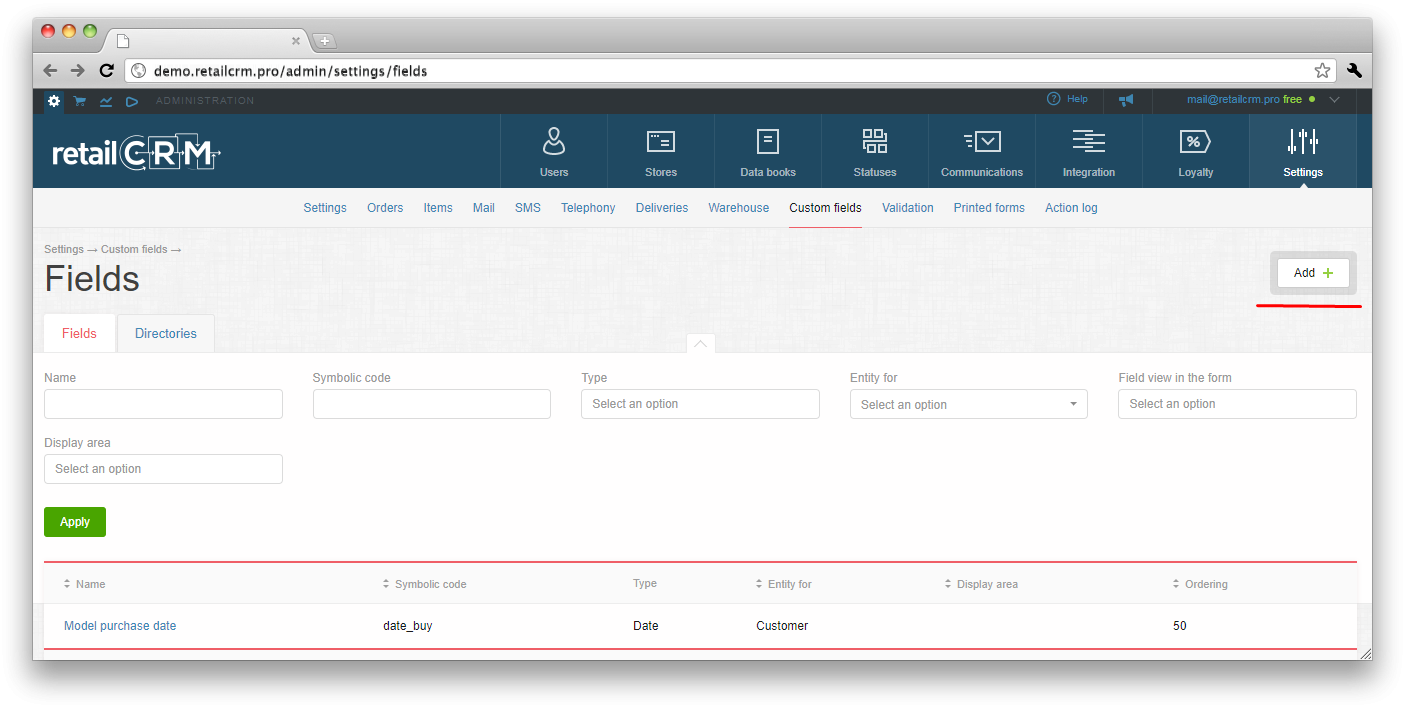The height and width of the screenshot is (708, 1405).
Task: Click date_buy symbolic code cell
Action: click(408, 626)
